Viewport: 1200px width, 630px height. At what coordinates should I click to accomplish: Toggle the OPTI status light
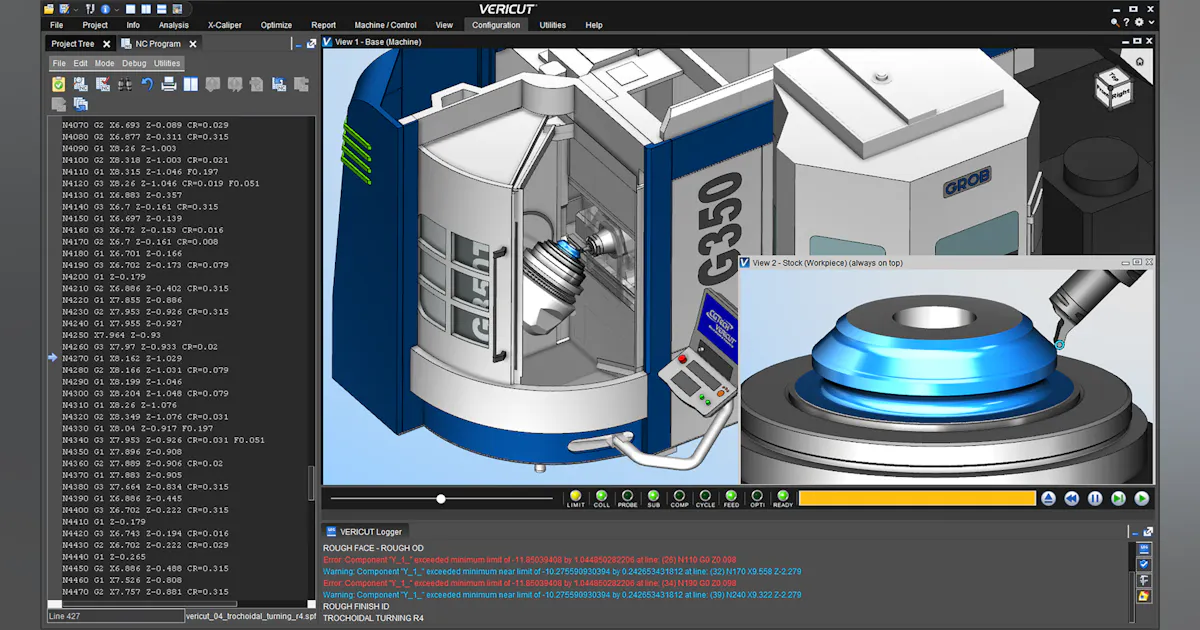[757, 498]
